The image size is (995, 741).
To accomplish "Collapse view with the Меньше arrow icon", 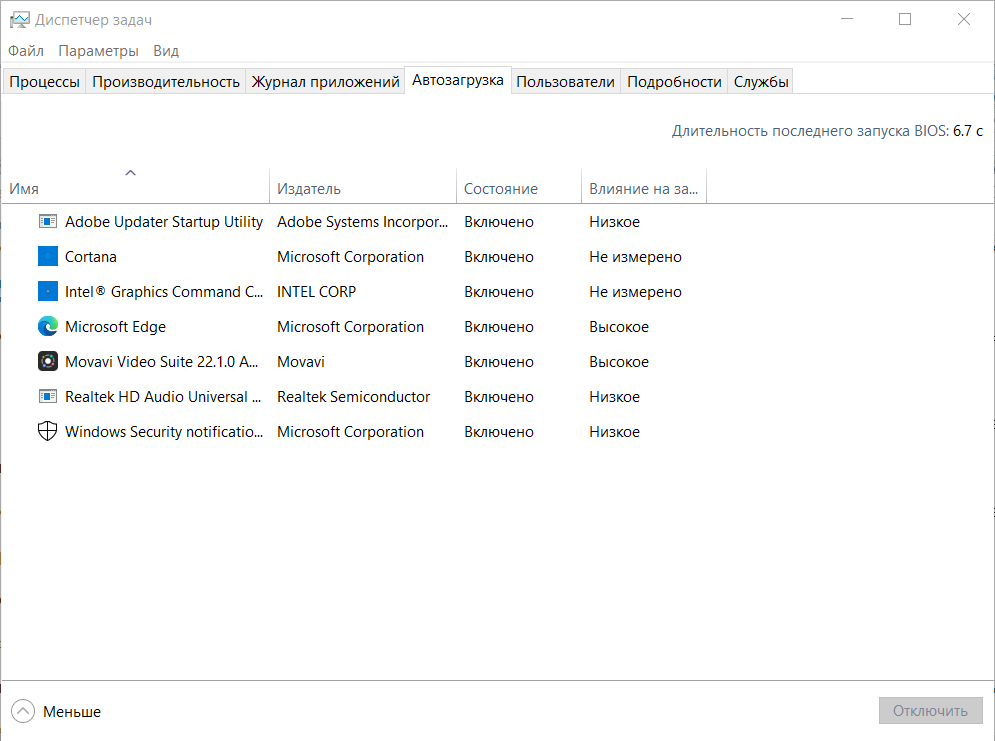I will coord(23,711).
